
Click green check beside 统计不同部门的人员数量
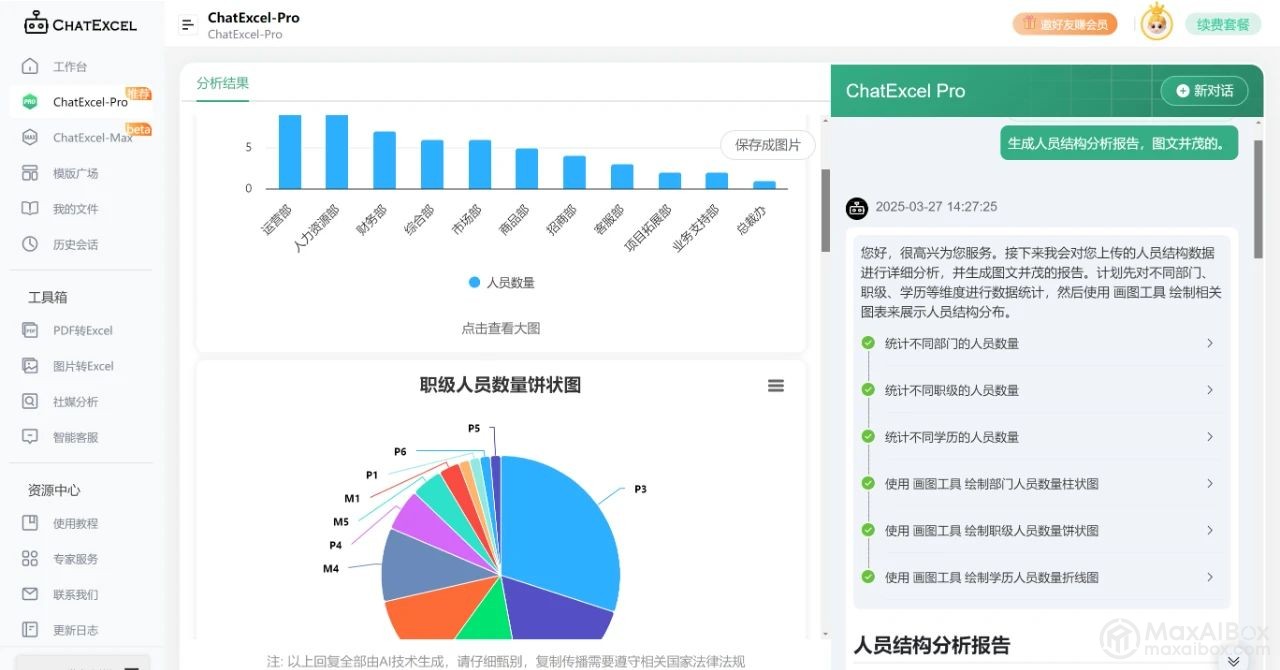[868, 343]
